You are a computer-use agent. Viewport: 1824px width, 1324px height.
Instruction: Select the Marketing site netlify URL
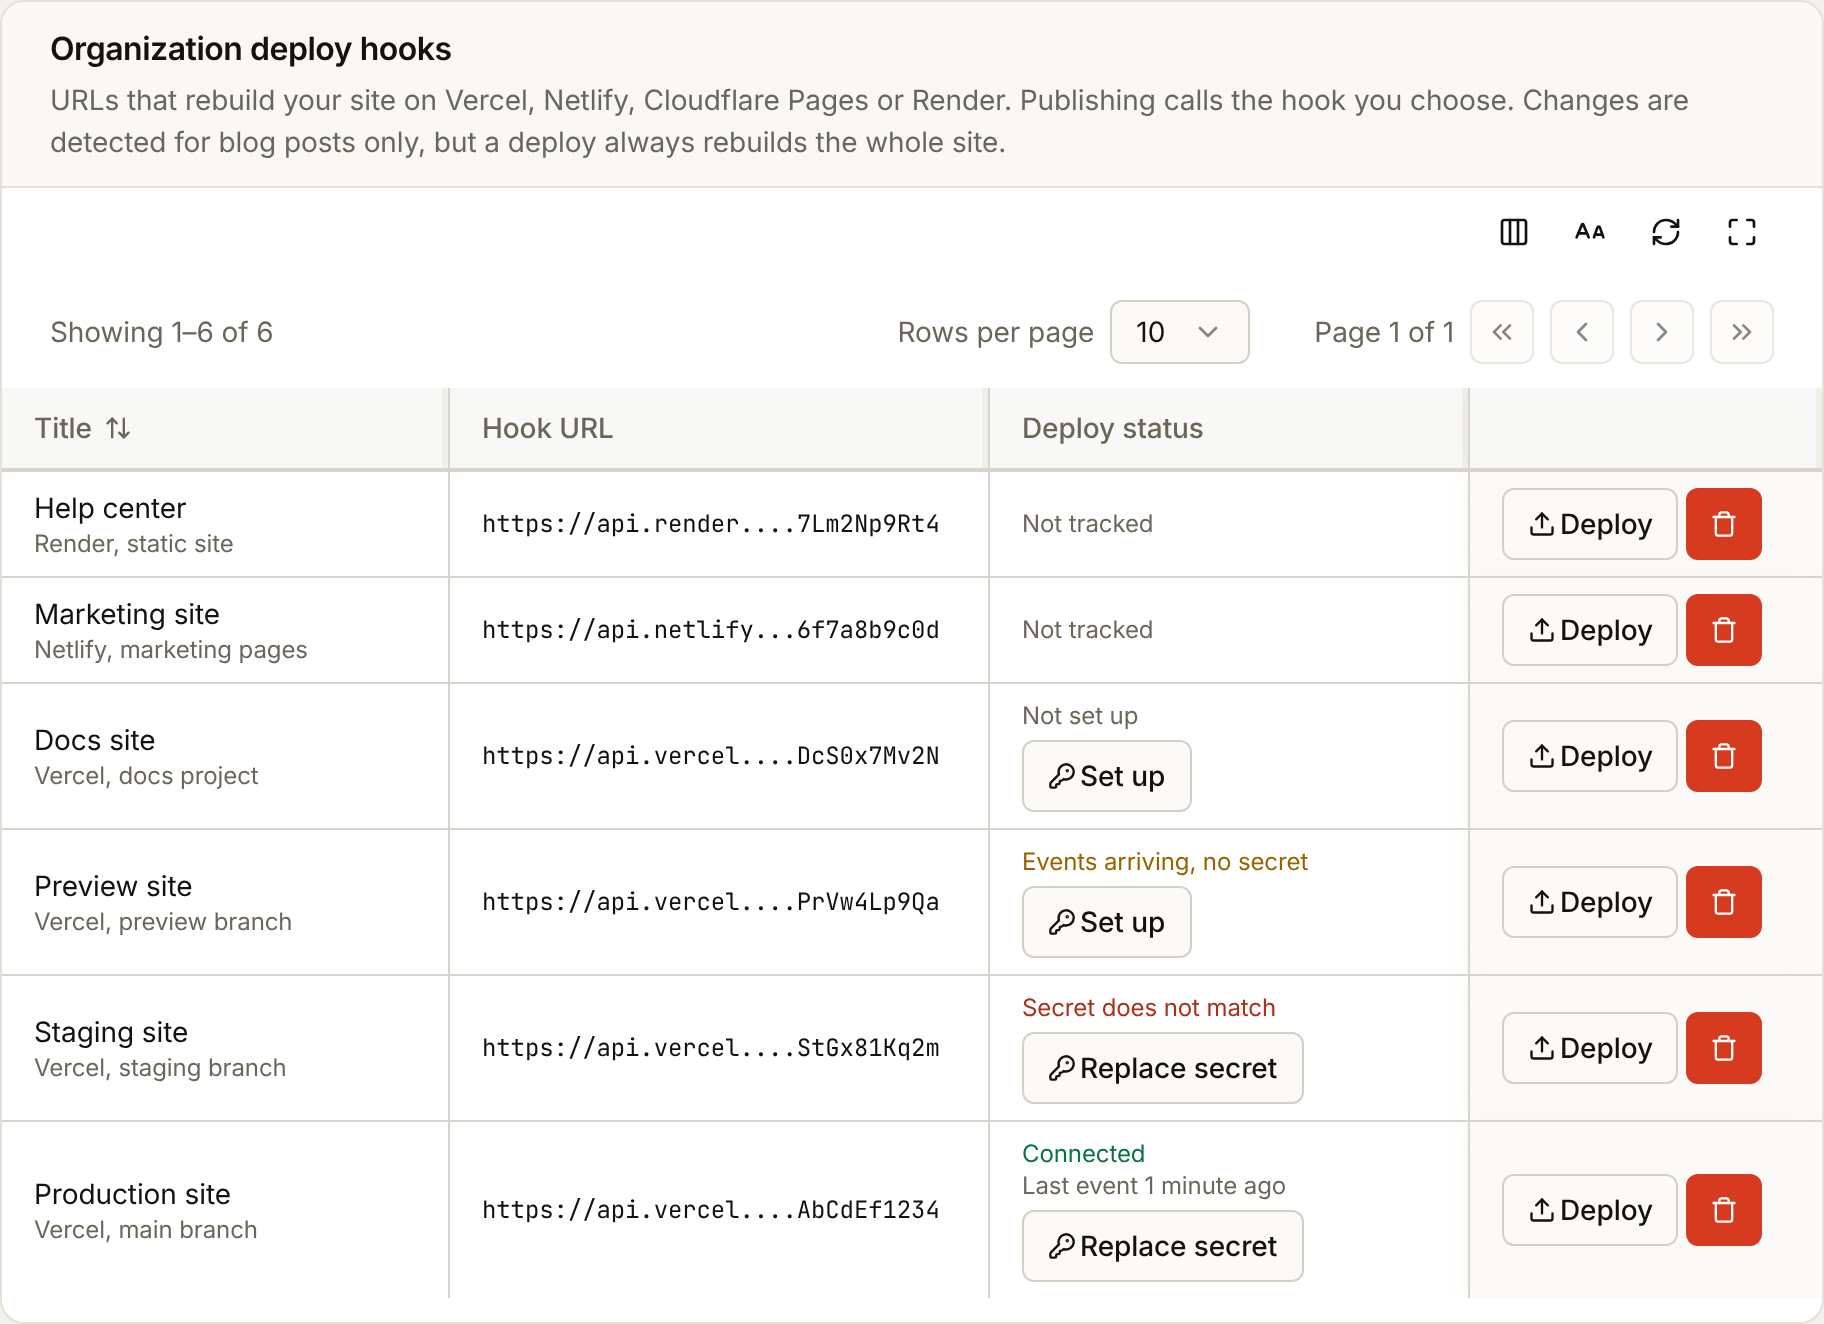(x=711, y=630)
